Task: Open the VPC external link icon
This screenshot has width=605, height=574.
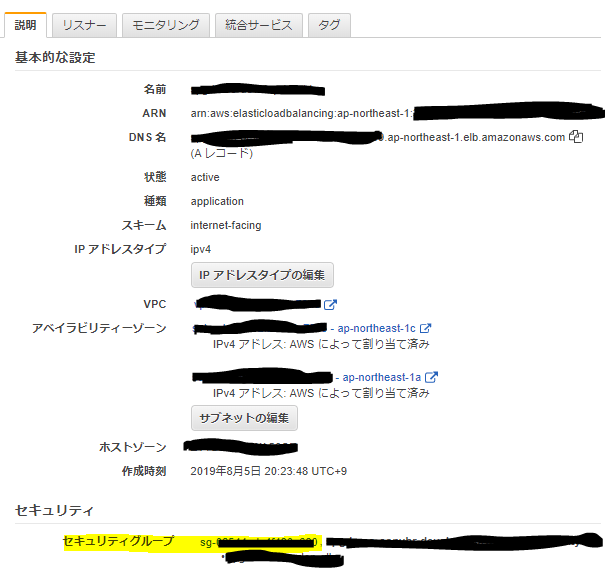Action: [x=330, y=304]
